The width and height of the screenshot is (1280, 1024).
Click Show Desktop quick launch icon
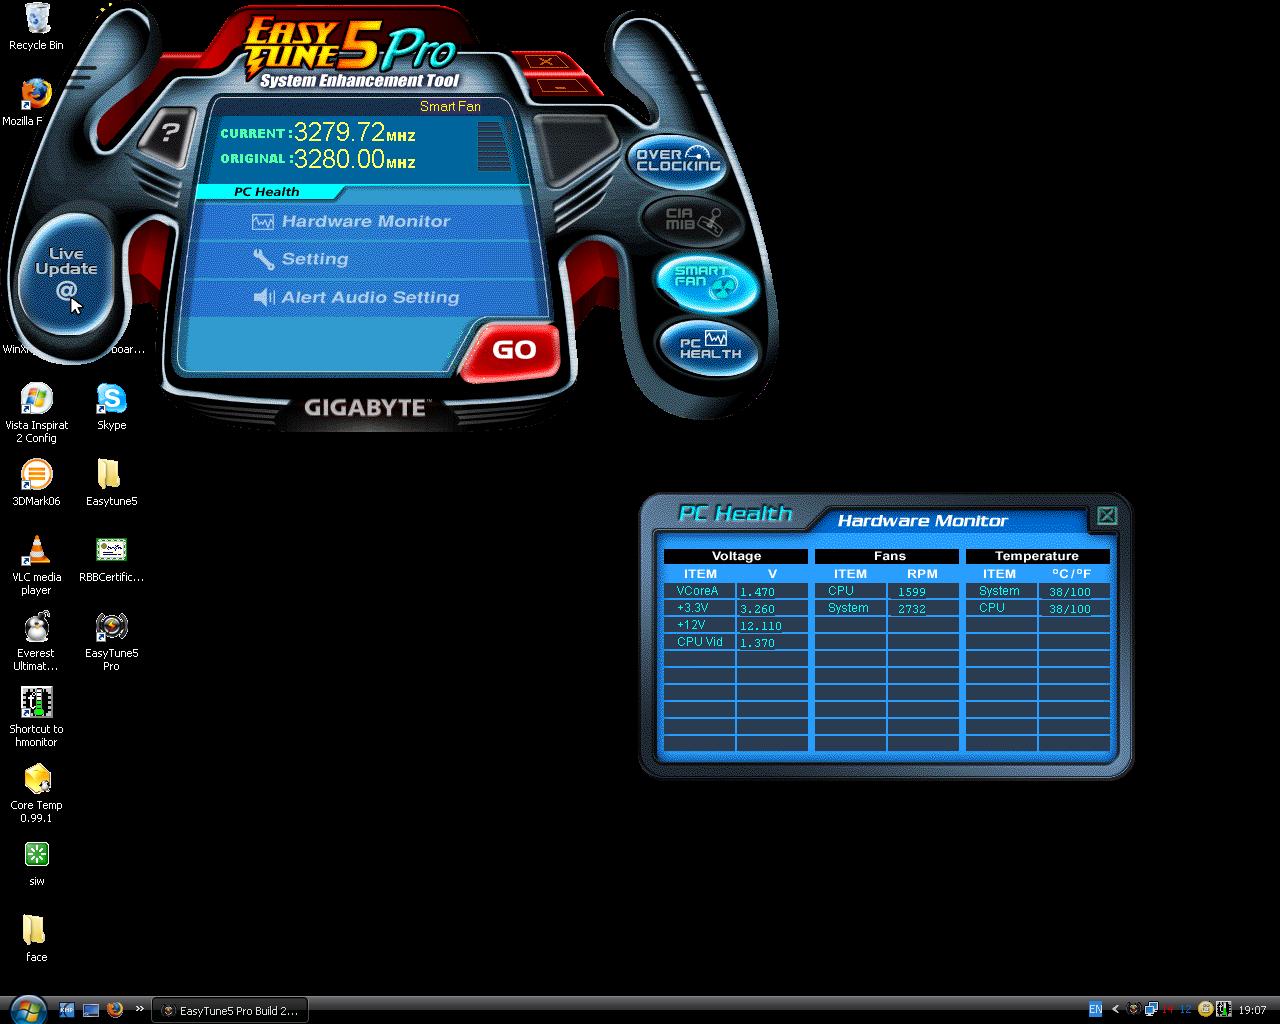[90, 1010]
